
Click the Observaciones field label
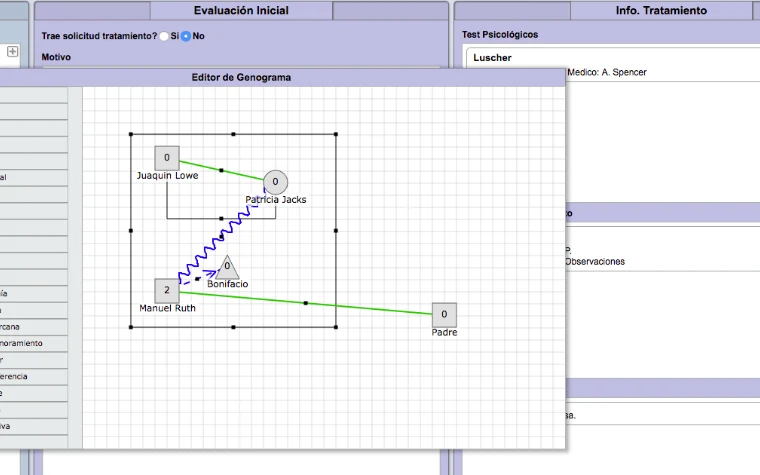pyautogui.click(x=595, y=262)
